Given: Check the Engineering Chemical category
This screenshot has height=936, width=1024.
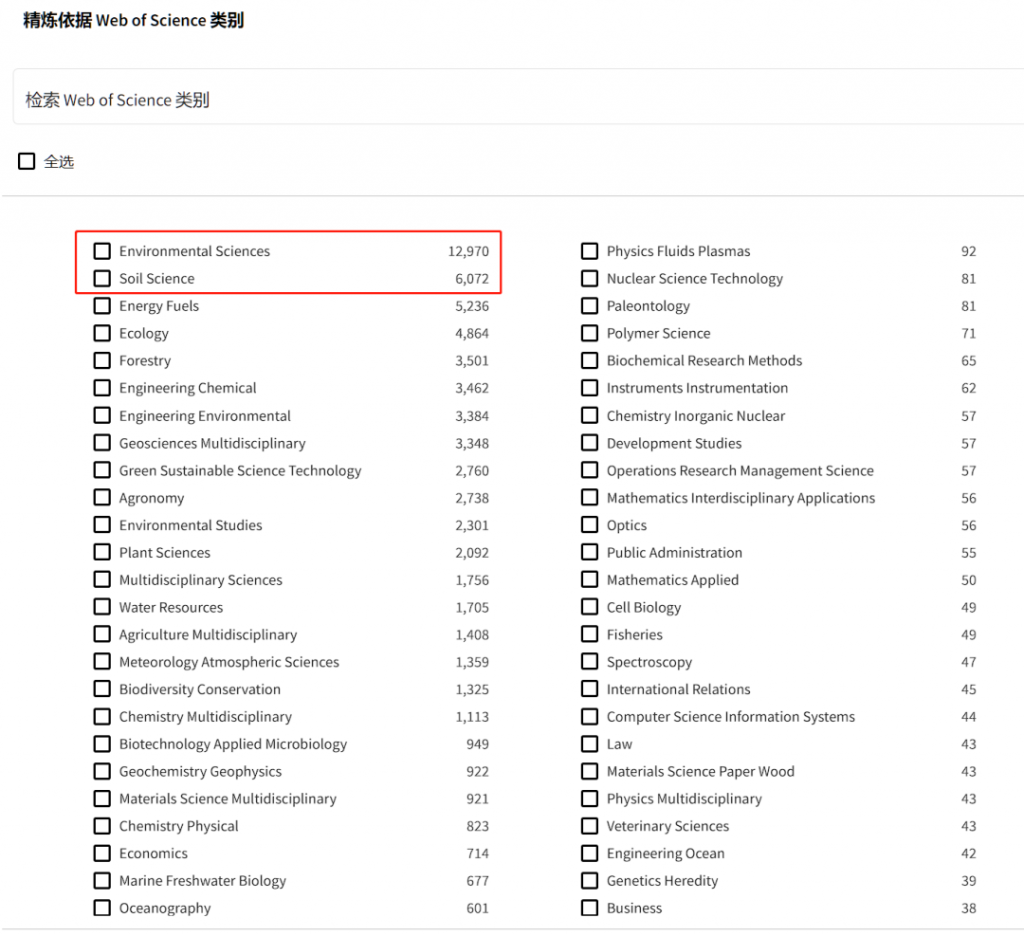Looking at the screenshot, I should tap(102, 388).
